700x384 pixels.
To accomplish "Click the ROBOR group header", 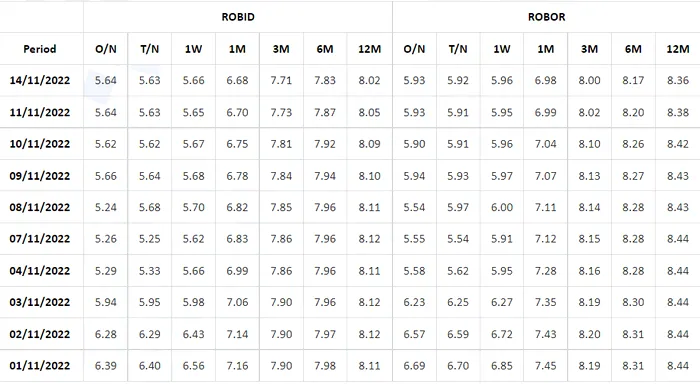I will (546, 17).
